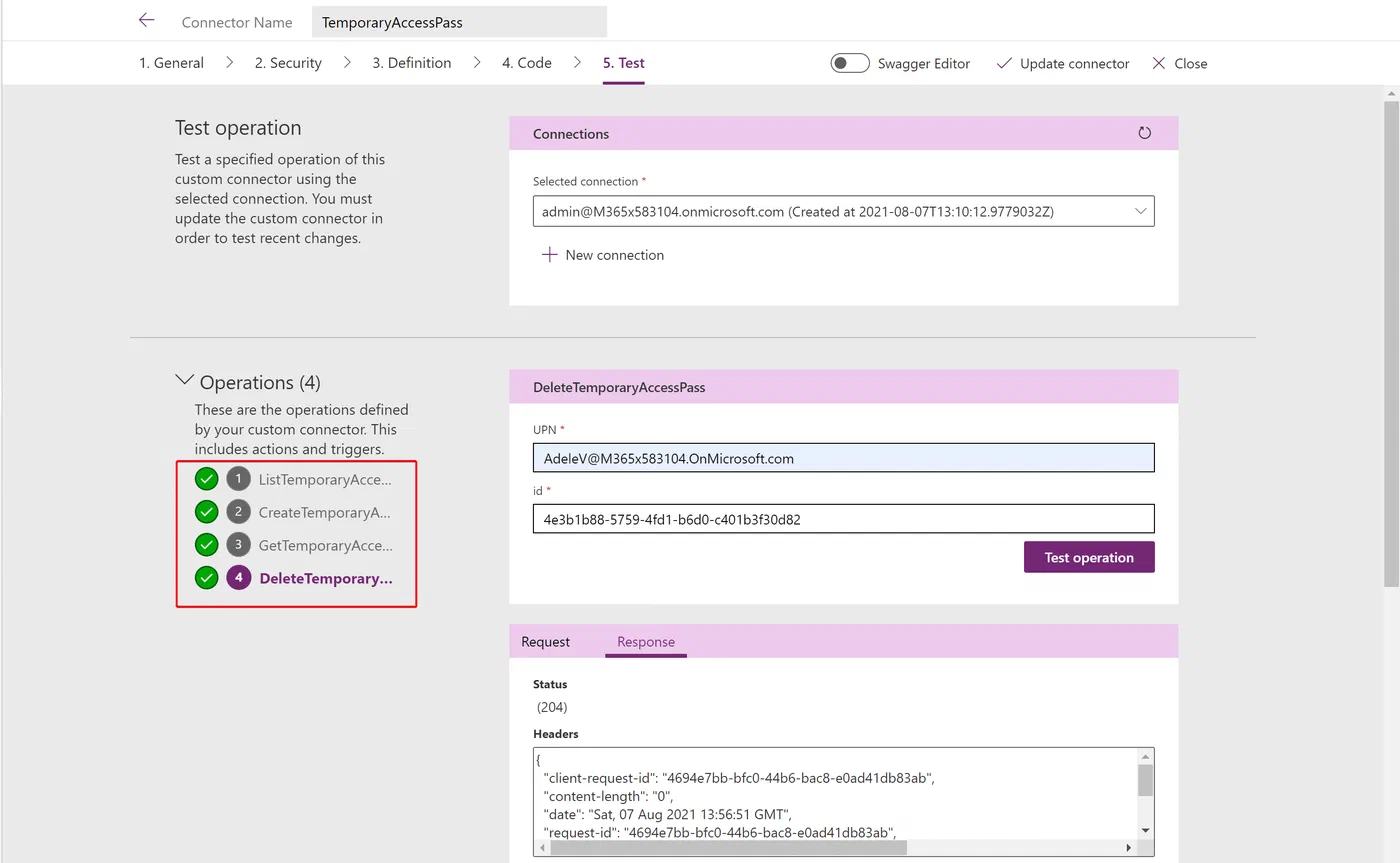Click the Close label in the header
This screenshot has height=863, width=1400.
click(x=1191, y=63)
